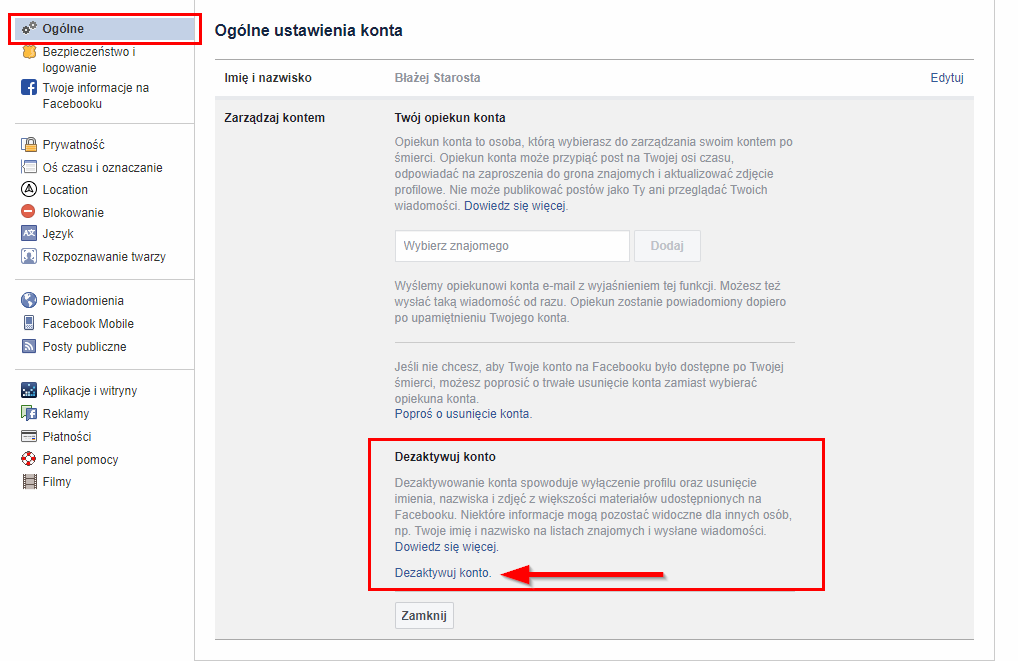Click the Dezaktywuj konto bold heading
Image resolution: width=1018 pixels, height=661 pixels.
click(445, 457)
